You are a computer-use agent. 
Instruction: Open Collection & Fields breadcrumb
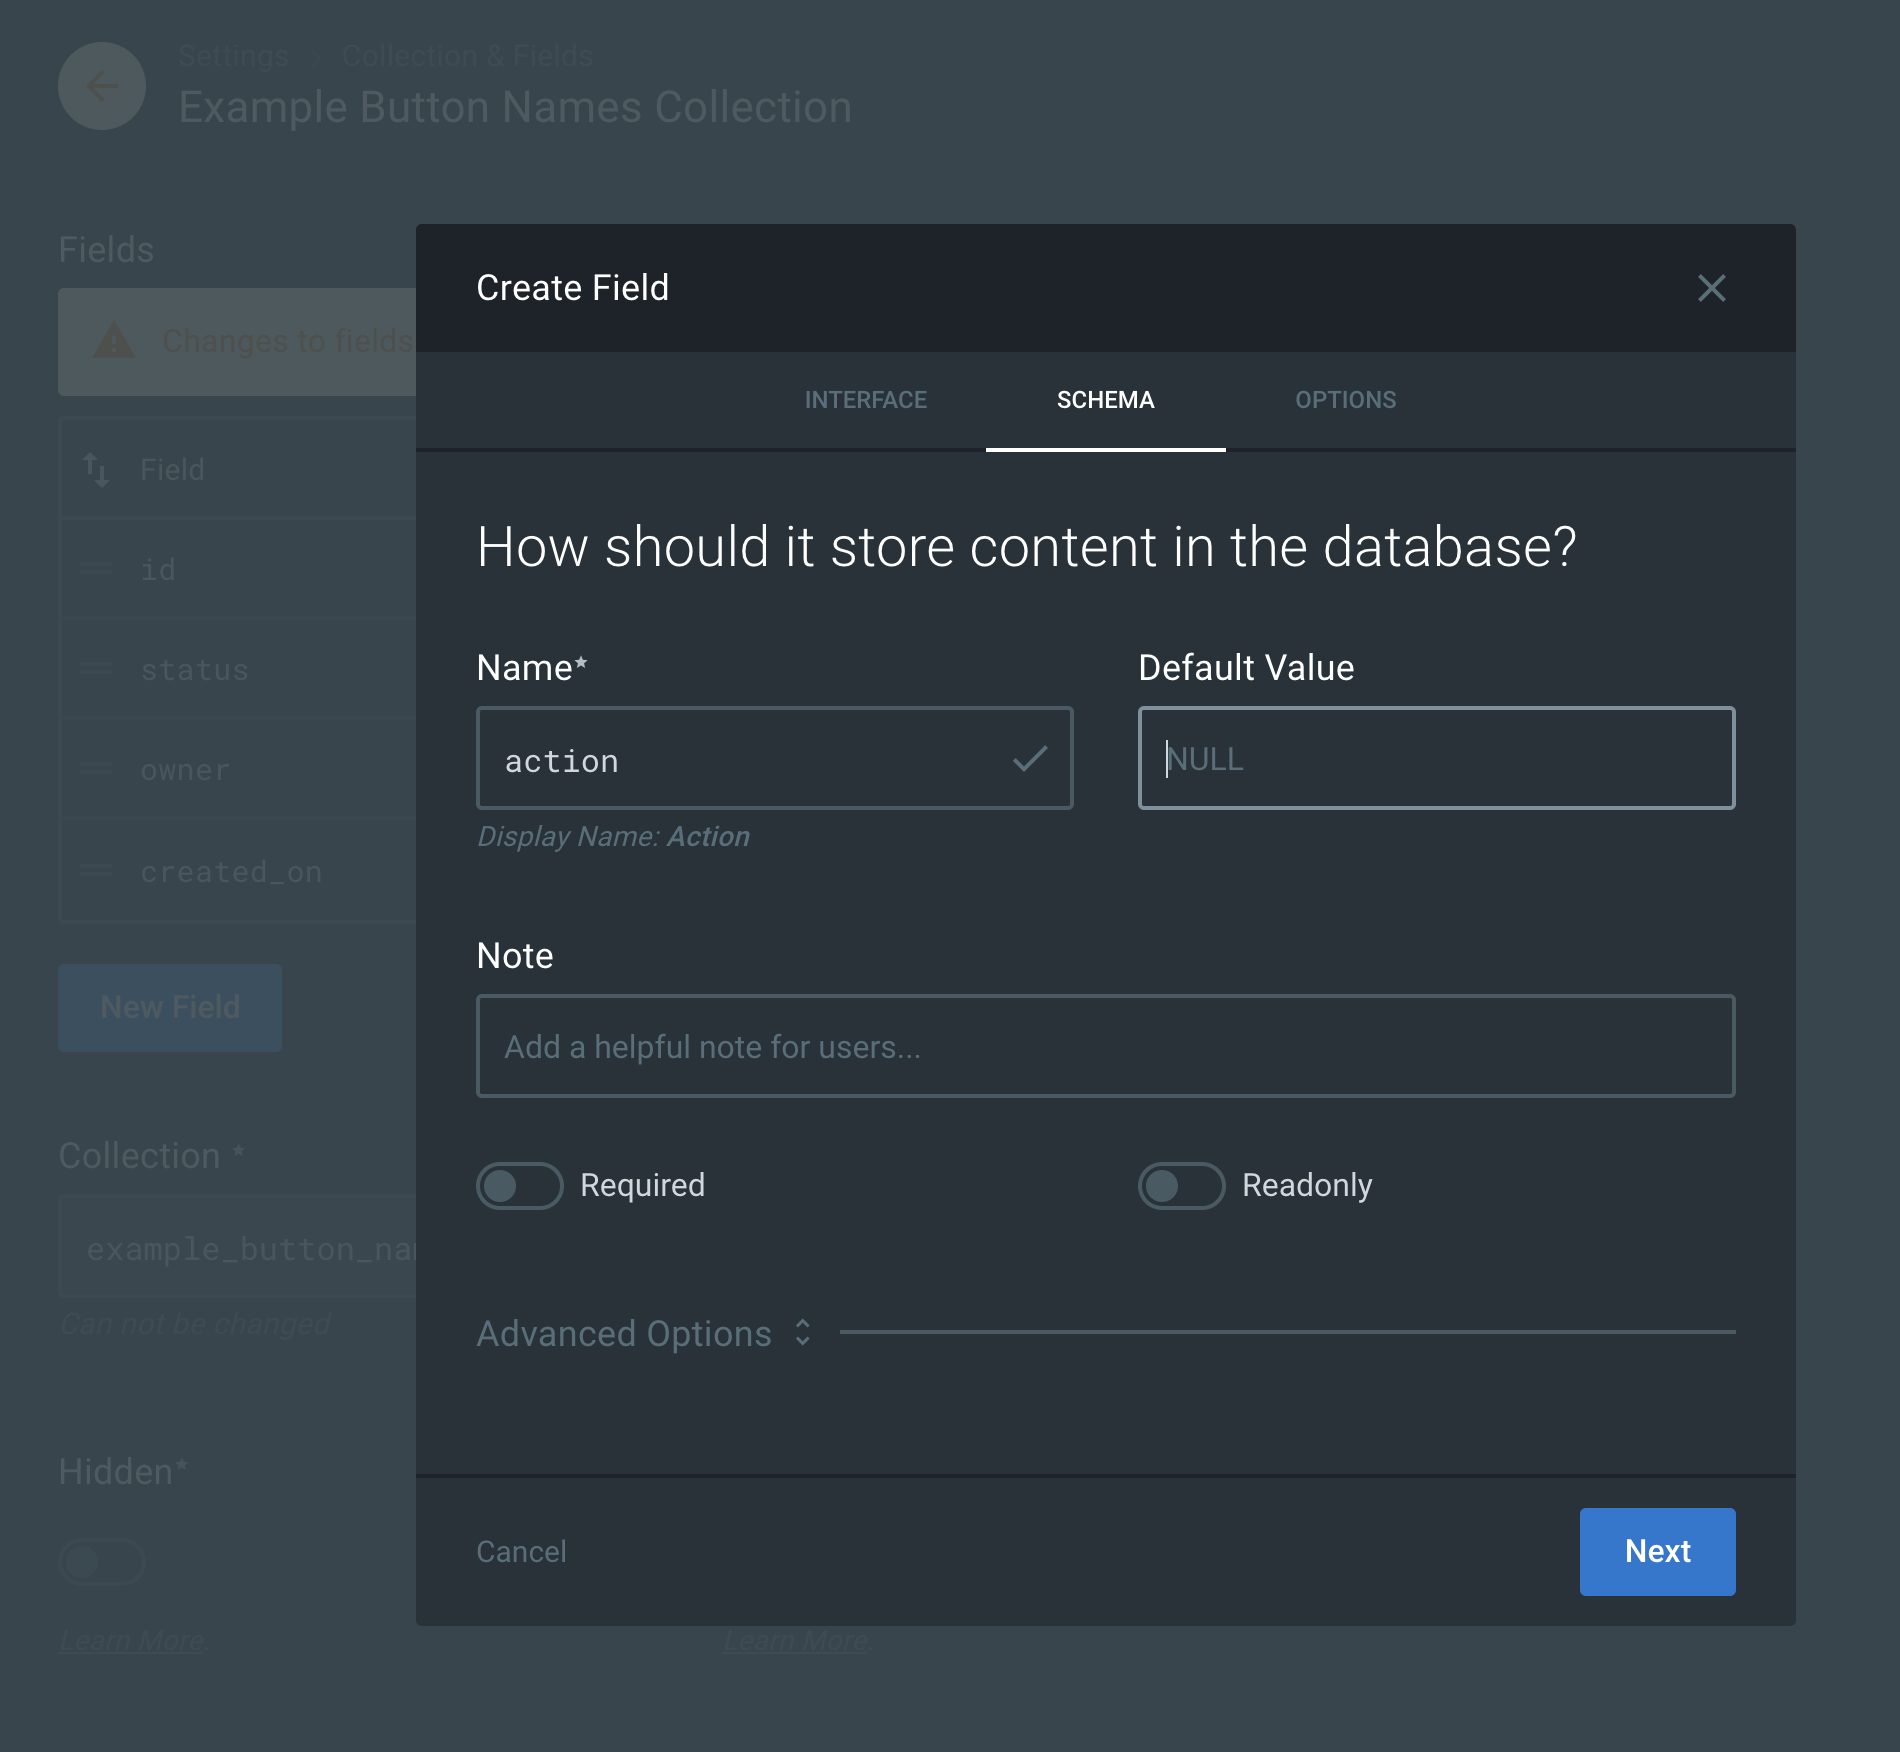[x=467, y=56]
